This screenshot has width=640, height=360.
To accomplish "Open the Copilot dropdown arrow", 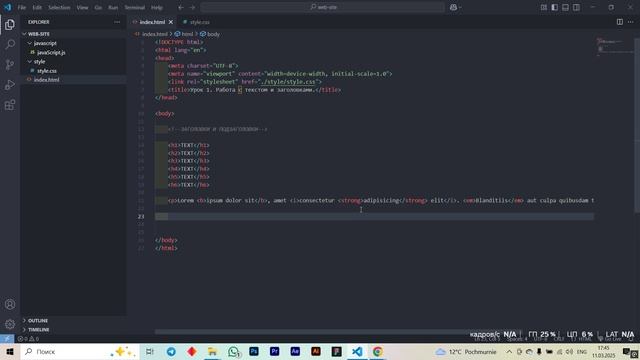I will (460, 7).
